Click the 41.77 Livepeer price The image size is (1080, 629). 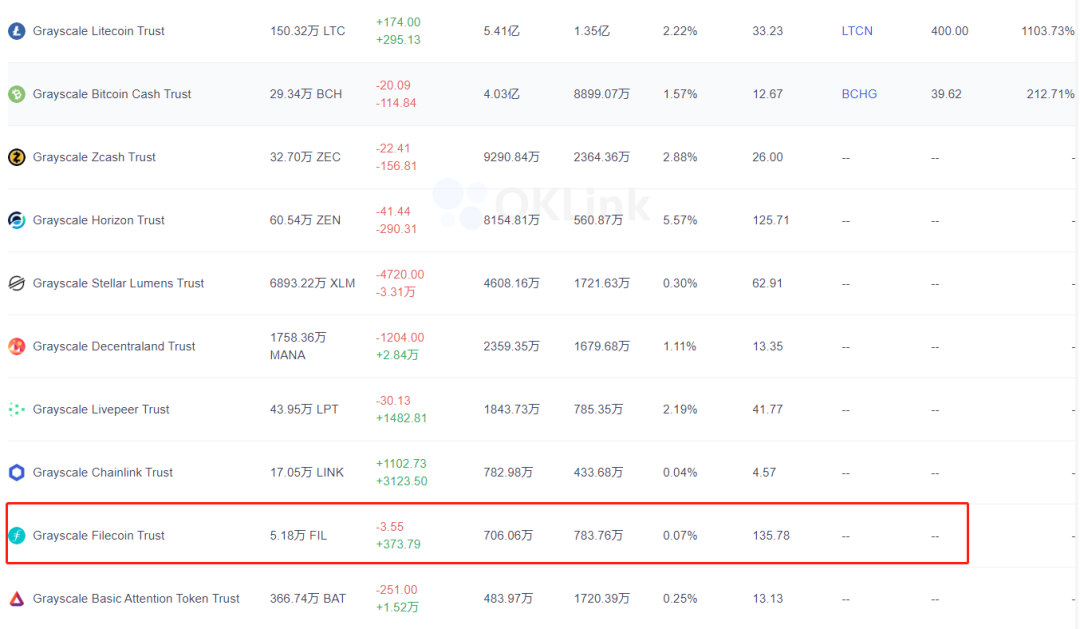point(767,409)
